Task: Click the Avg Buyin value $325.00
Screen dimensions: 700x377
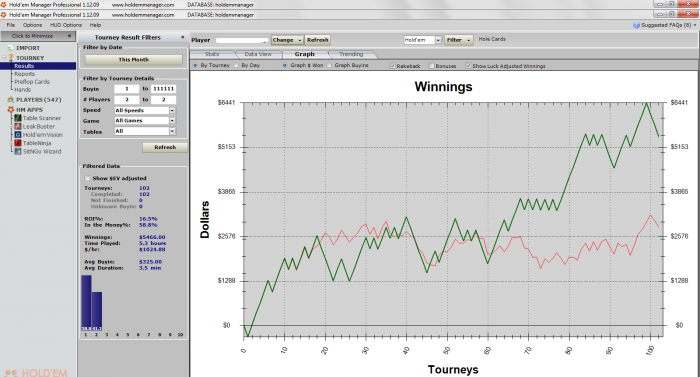Action: coord(150,262)
